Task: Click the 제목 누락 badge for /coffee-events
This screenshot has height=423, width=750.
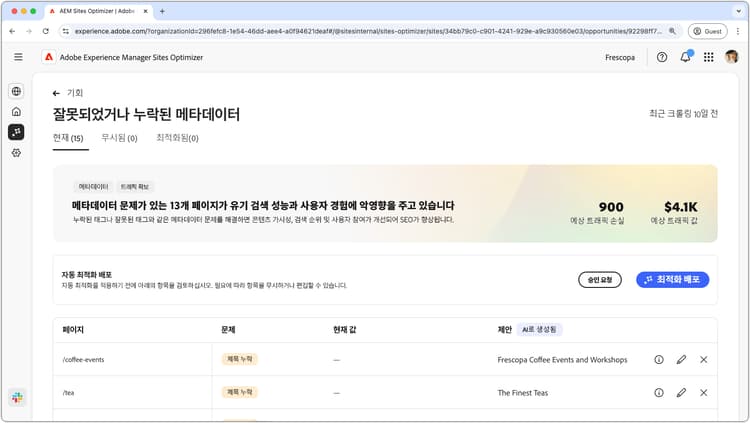Action: pos(240,359)
